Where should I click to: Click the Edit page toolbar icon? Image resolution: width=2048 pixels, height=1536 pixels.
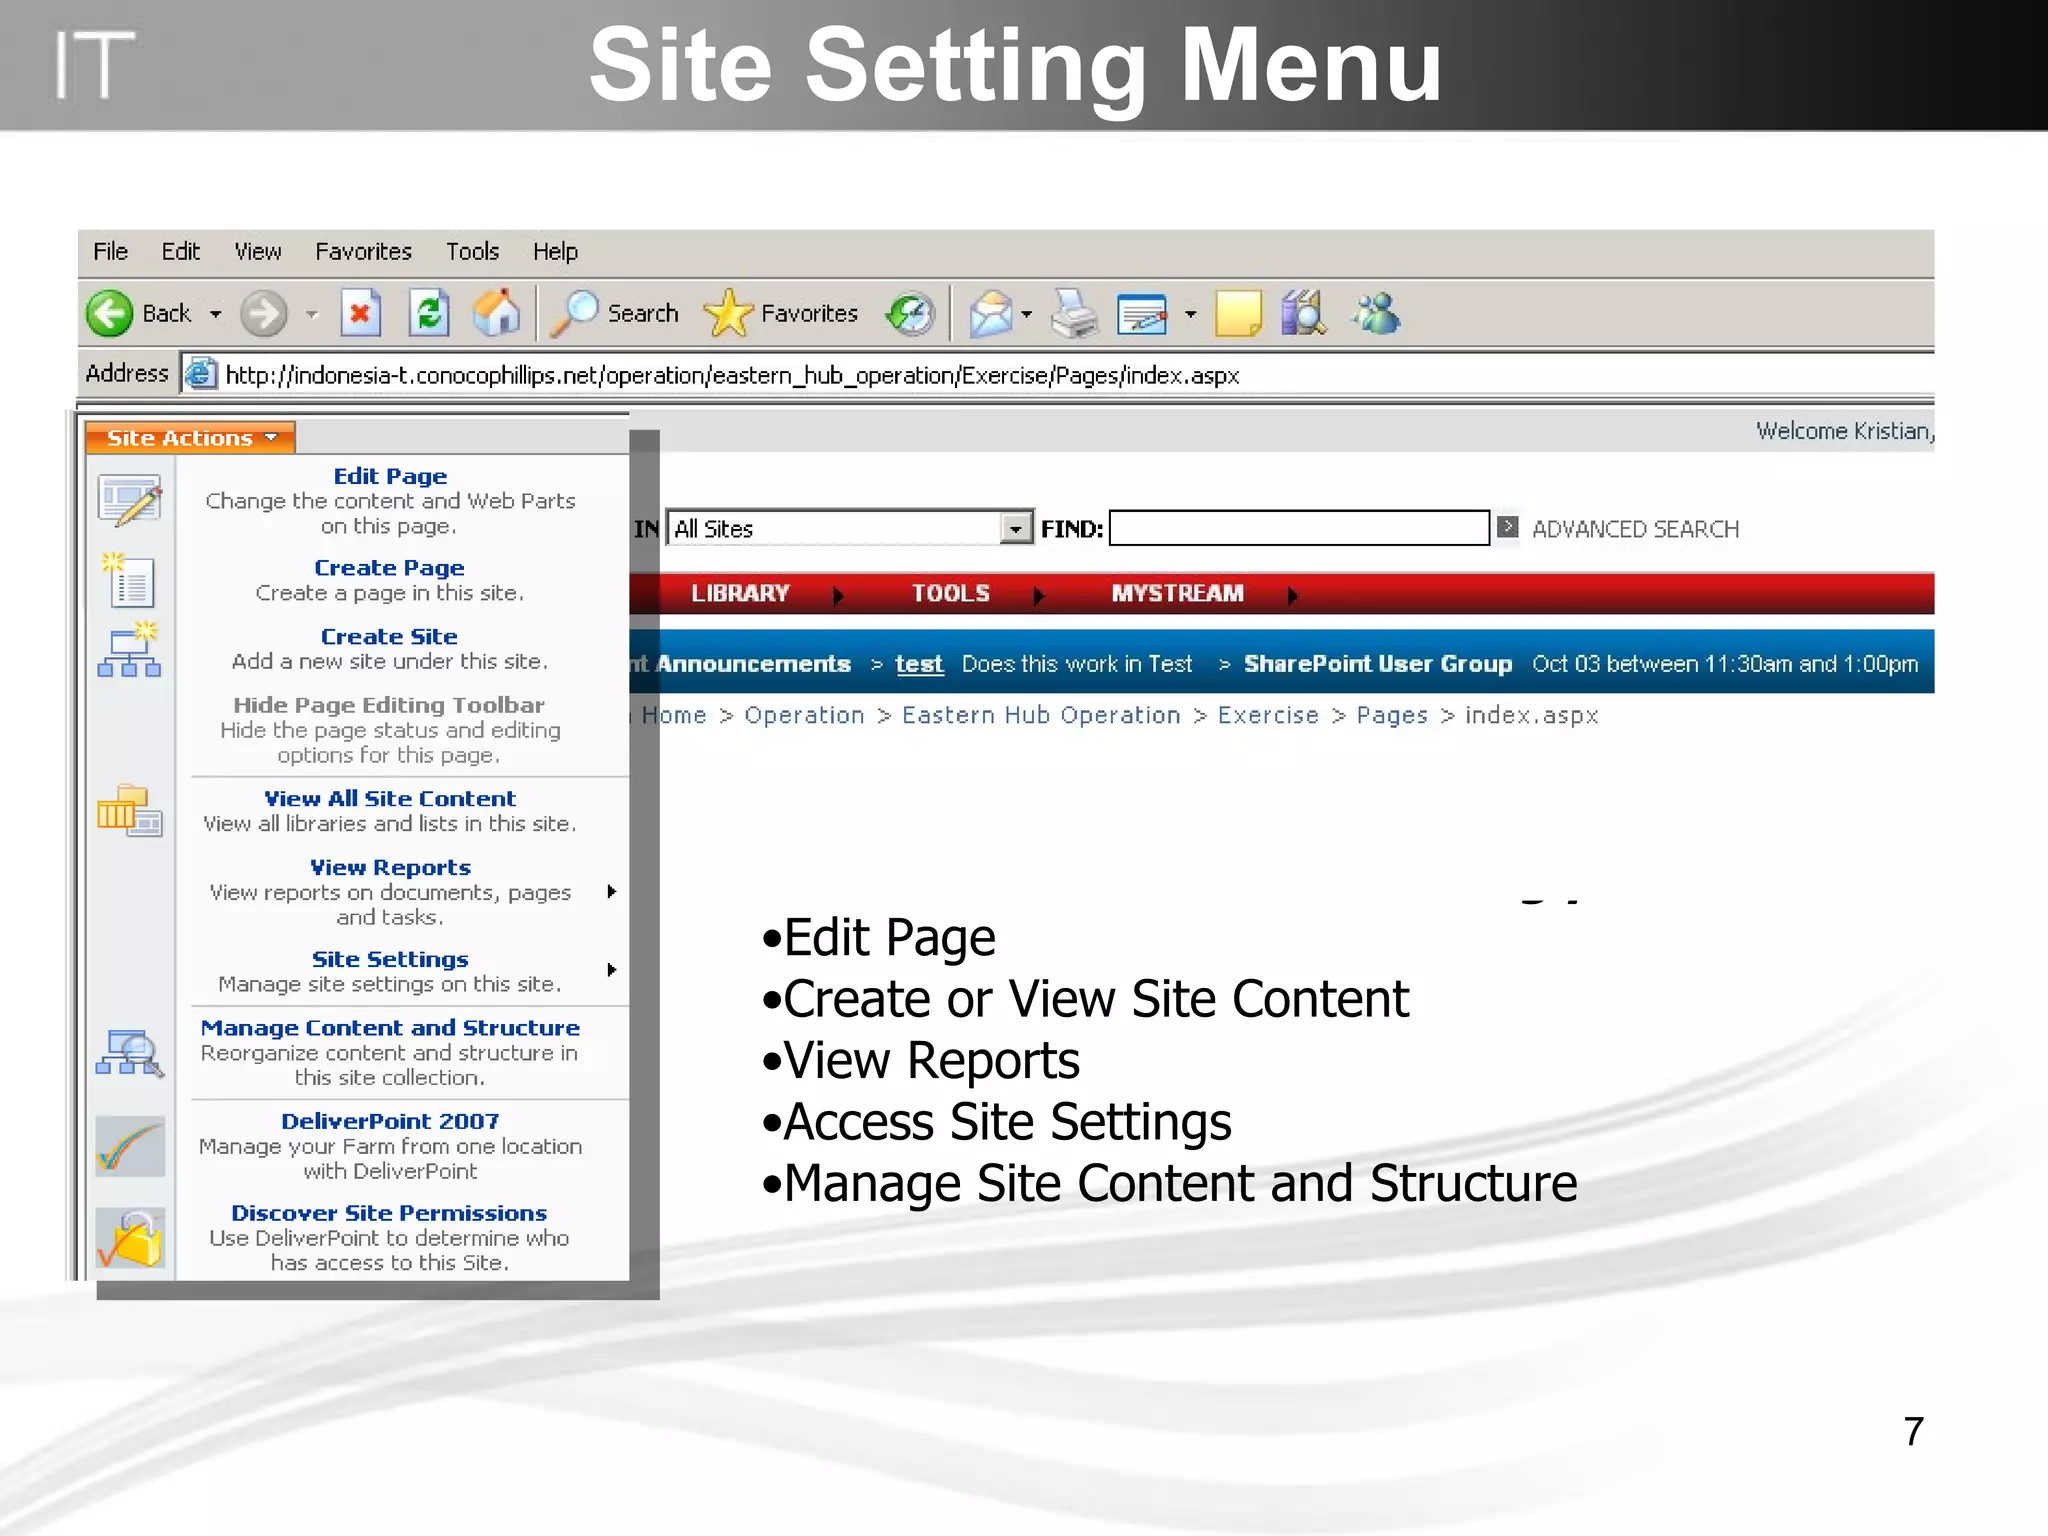coord(1142,315)
